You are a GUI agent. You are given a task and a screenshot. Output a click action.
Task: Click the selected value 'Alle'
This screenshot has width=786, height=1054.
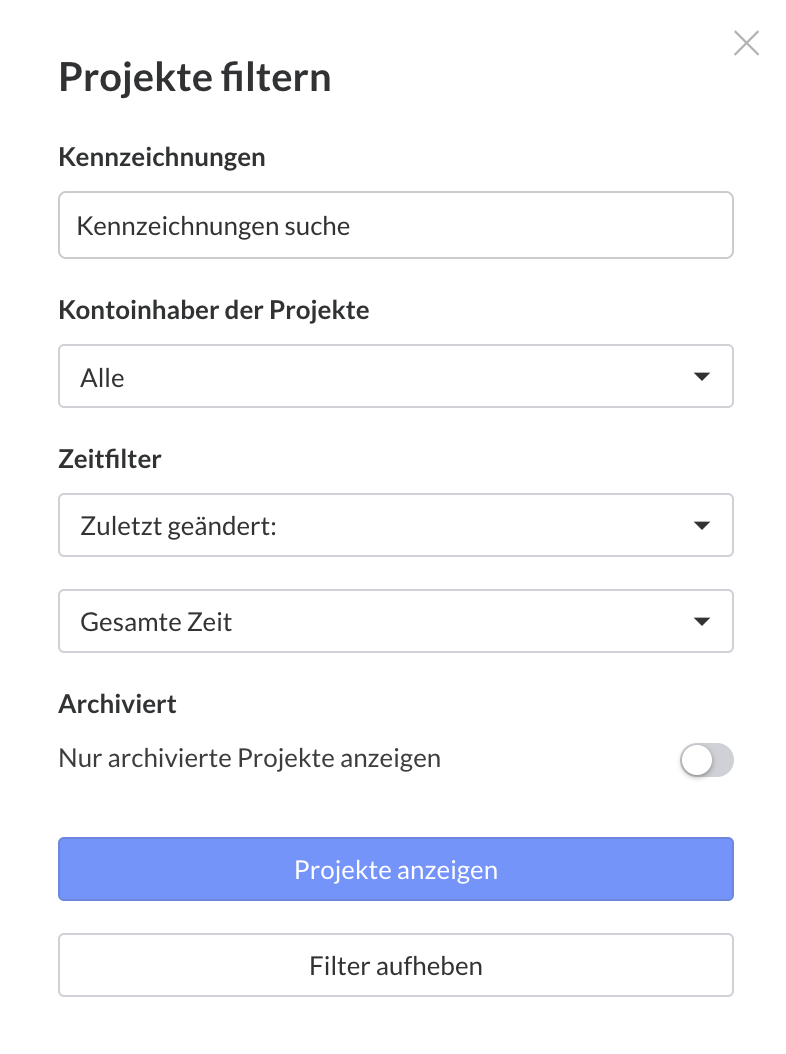point(102,378)
